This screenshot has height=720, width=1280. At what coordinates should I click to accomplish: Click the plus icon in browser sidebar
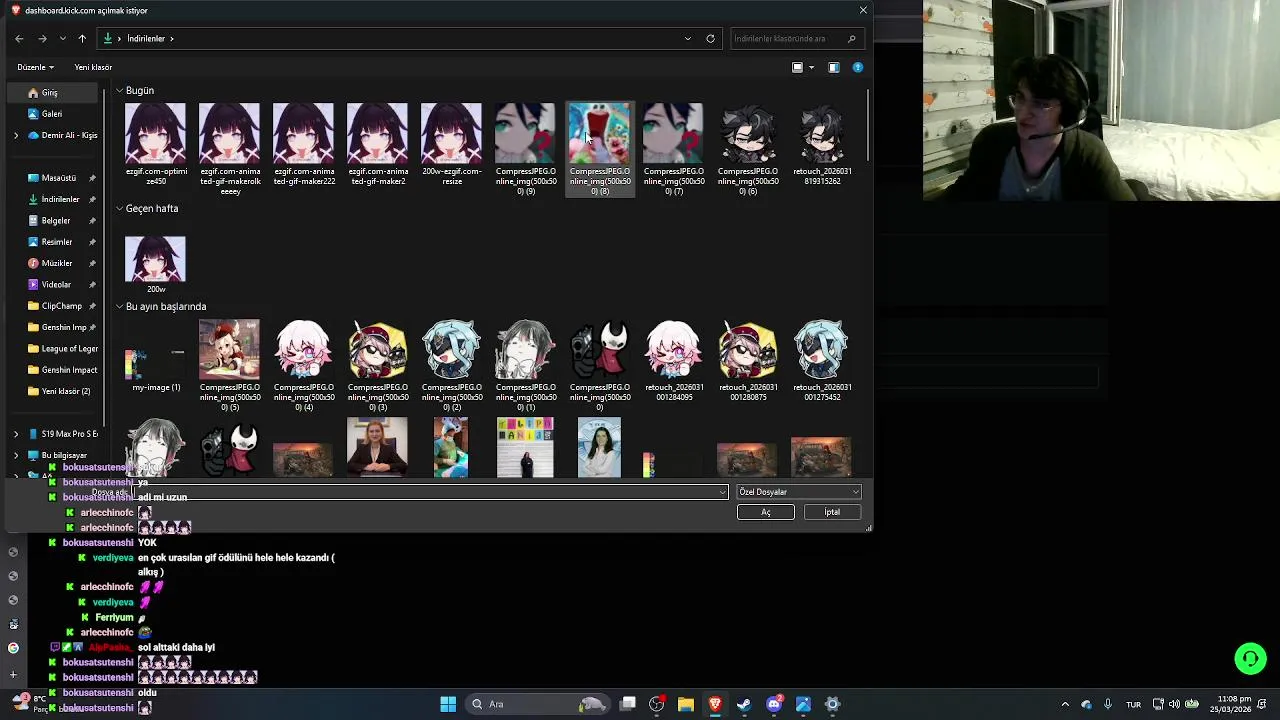[x=13, y=675]
